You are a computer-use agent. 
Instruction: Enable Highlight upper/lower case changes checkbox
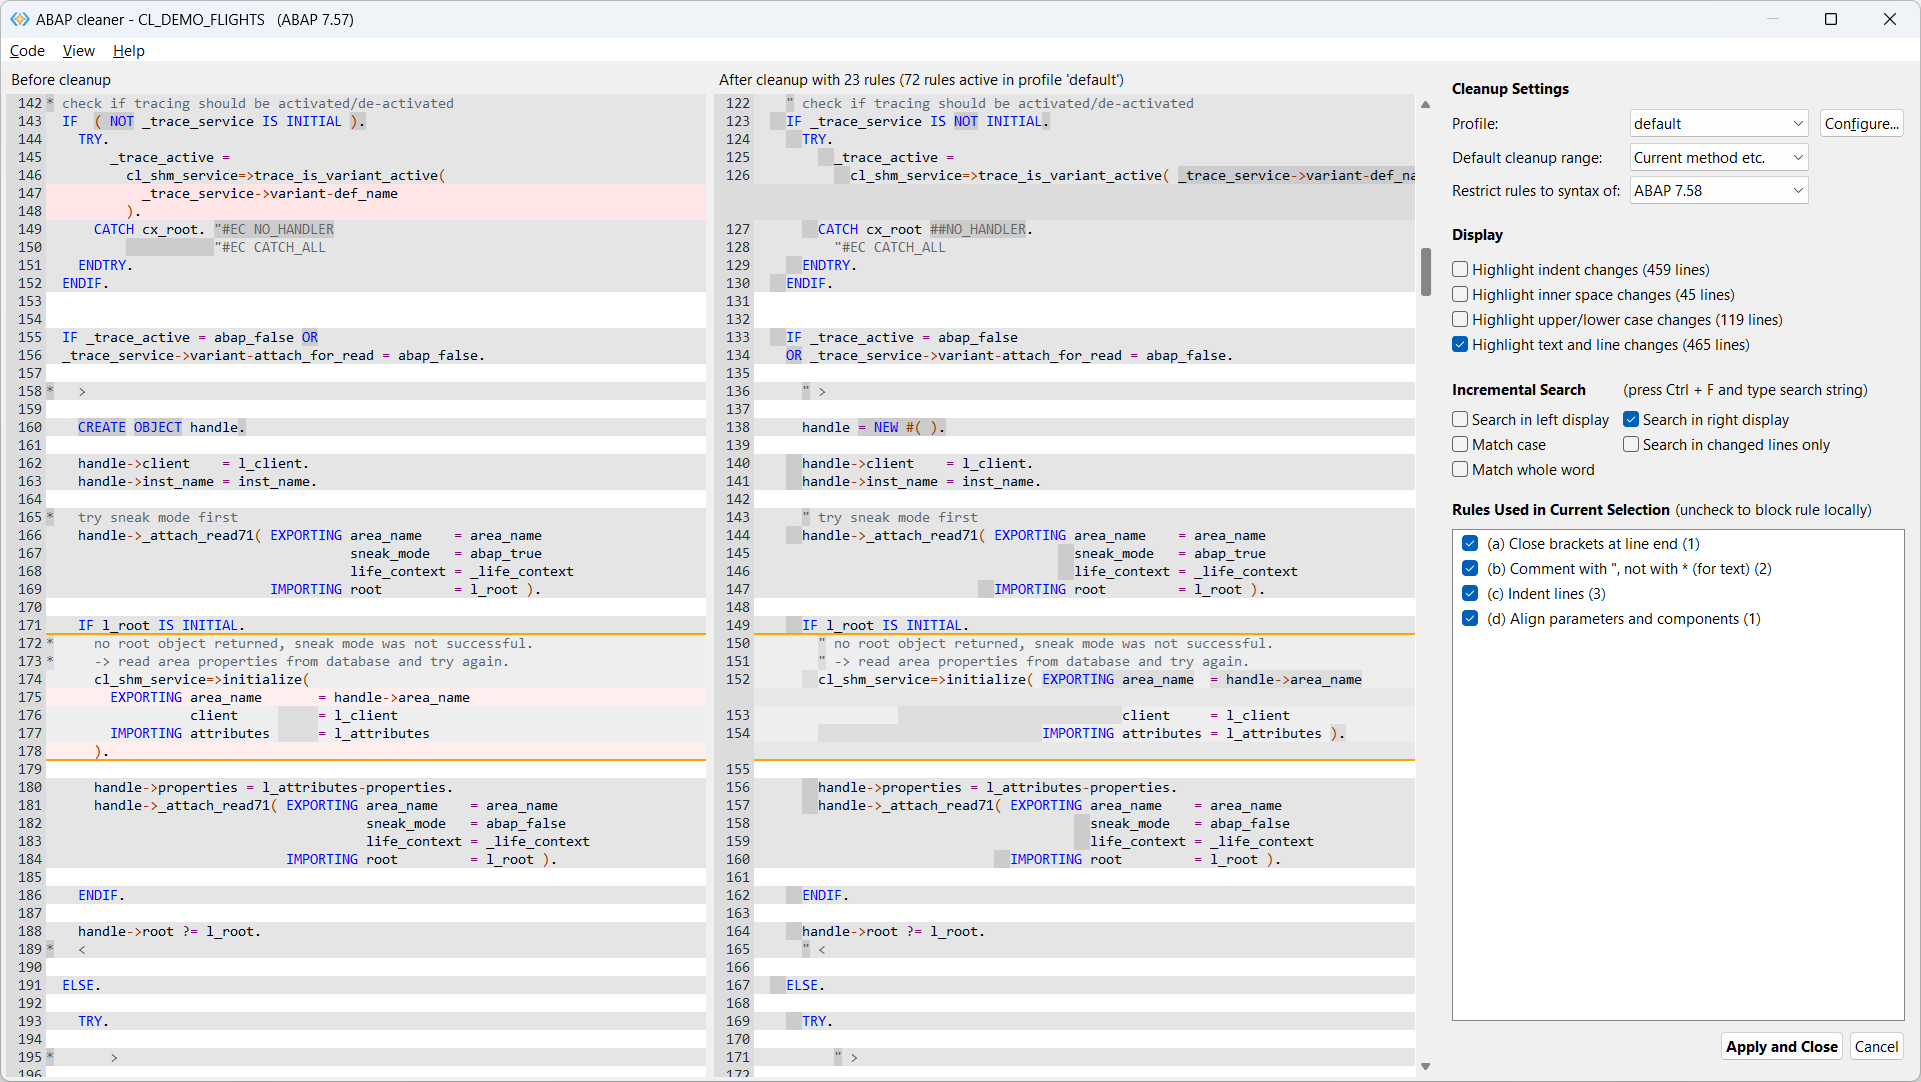point(1460,320)
